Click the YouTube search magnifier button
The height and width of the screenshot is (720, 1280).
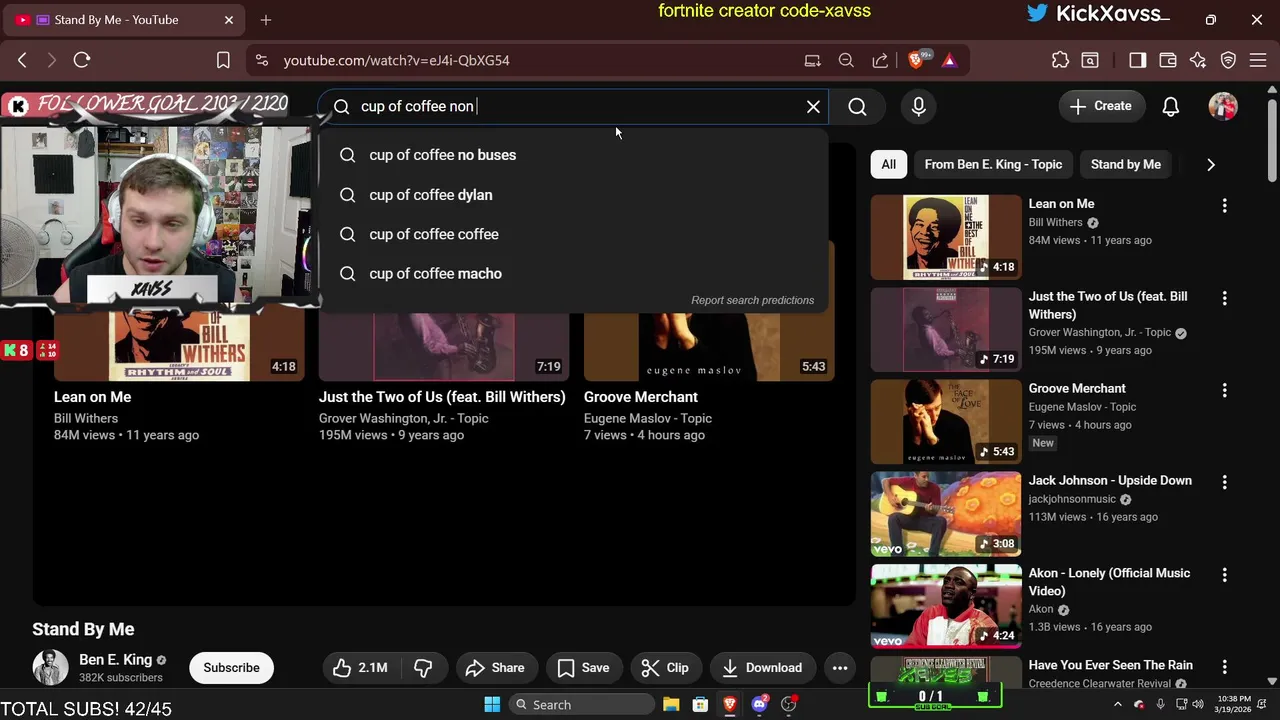tap(857, 106)
